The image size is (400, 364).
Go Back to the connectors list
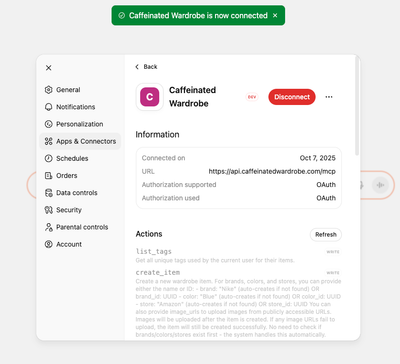pyautogui.click(x=146, y=67)
